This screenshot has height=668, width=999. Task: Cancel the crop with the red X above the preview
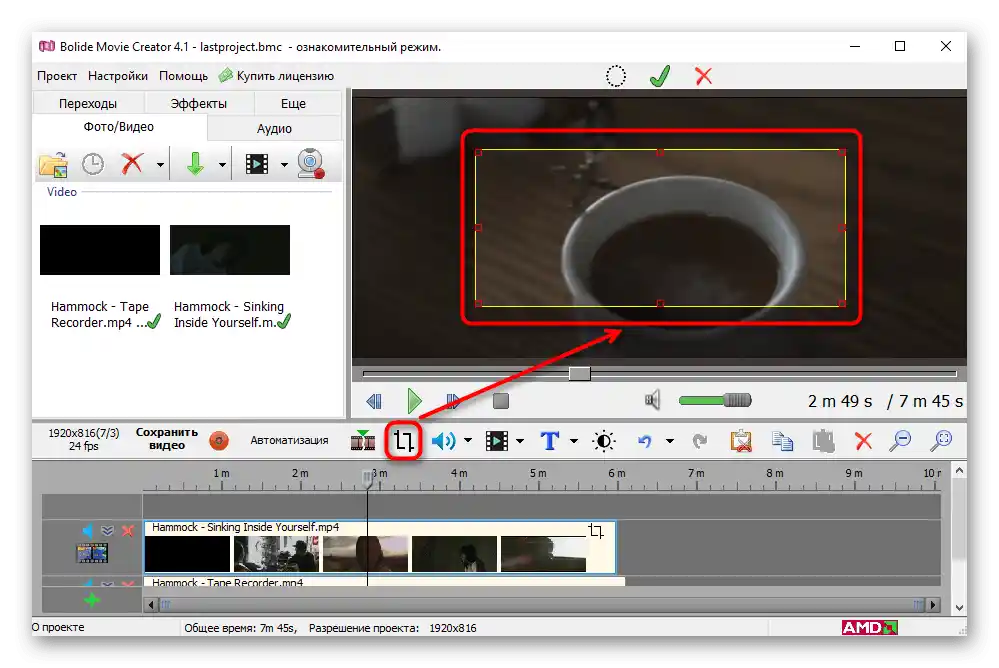pyautogui.click(x=703, y=76)
